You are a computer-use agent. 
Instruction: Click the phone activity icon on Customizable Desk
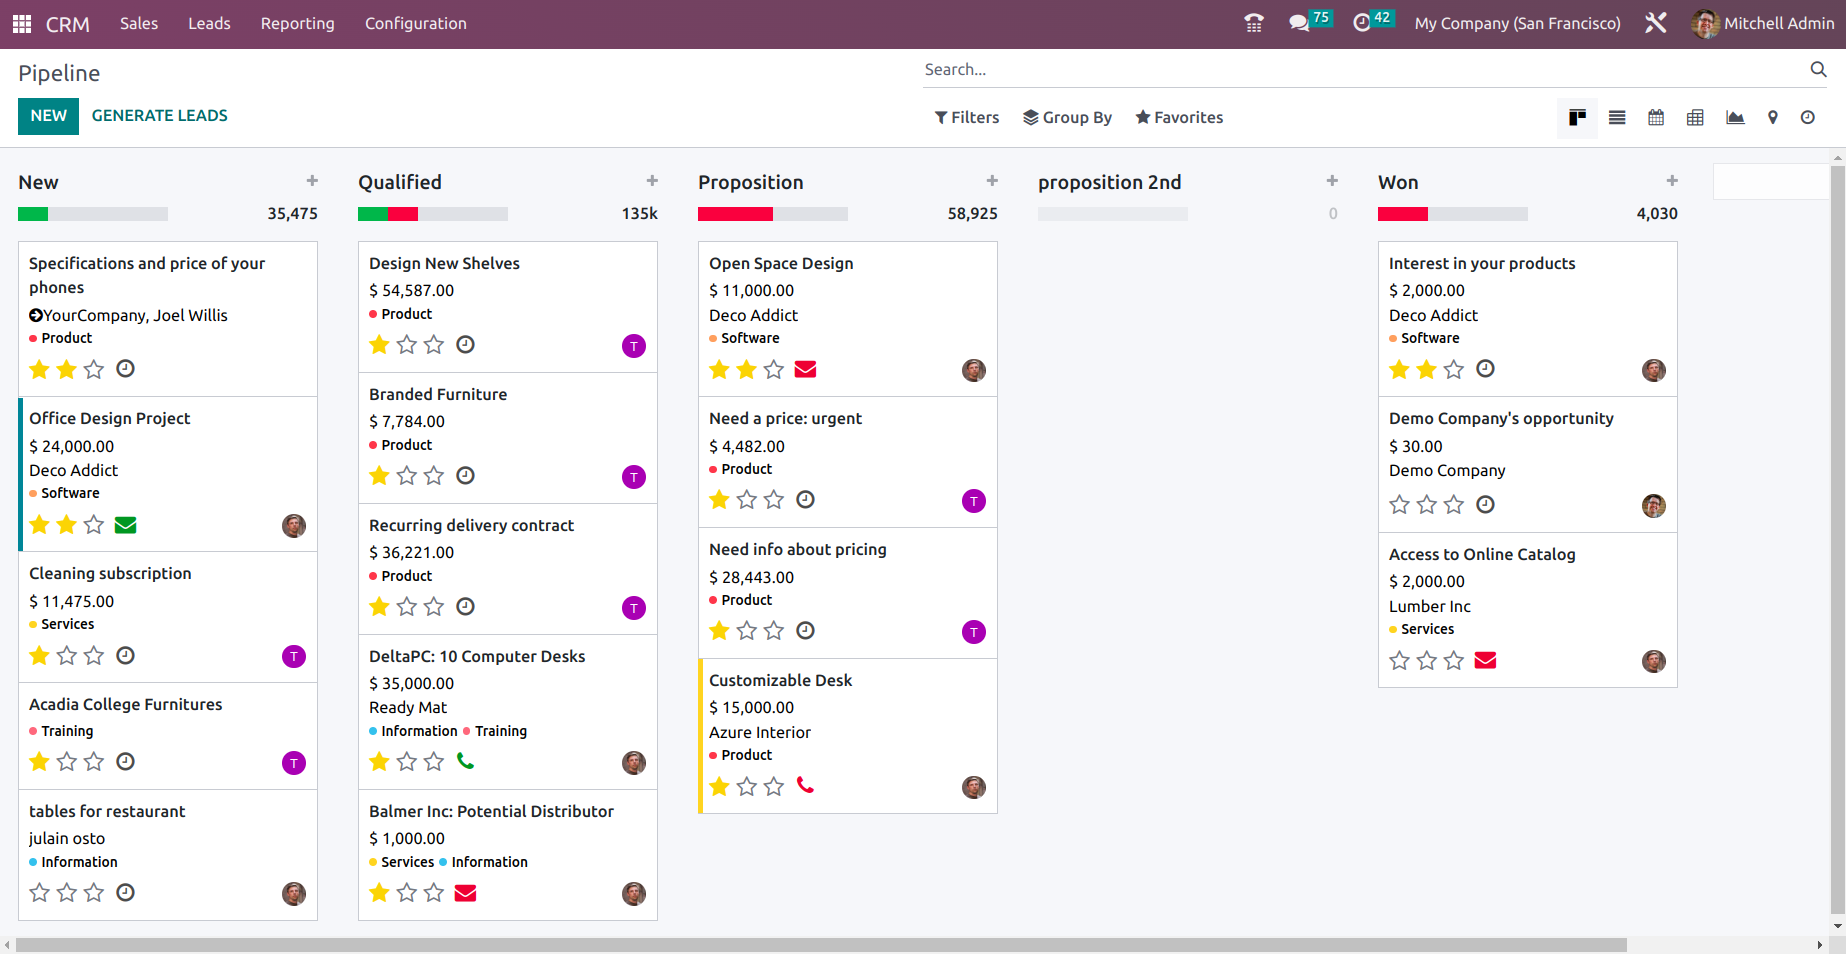[x=806, y=786]
